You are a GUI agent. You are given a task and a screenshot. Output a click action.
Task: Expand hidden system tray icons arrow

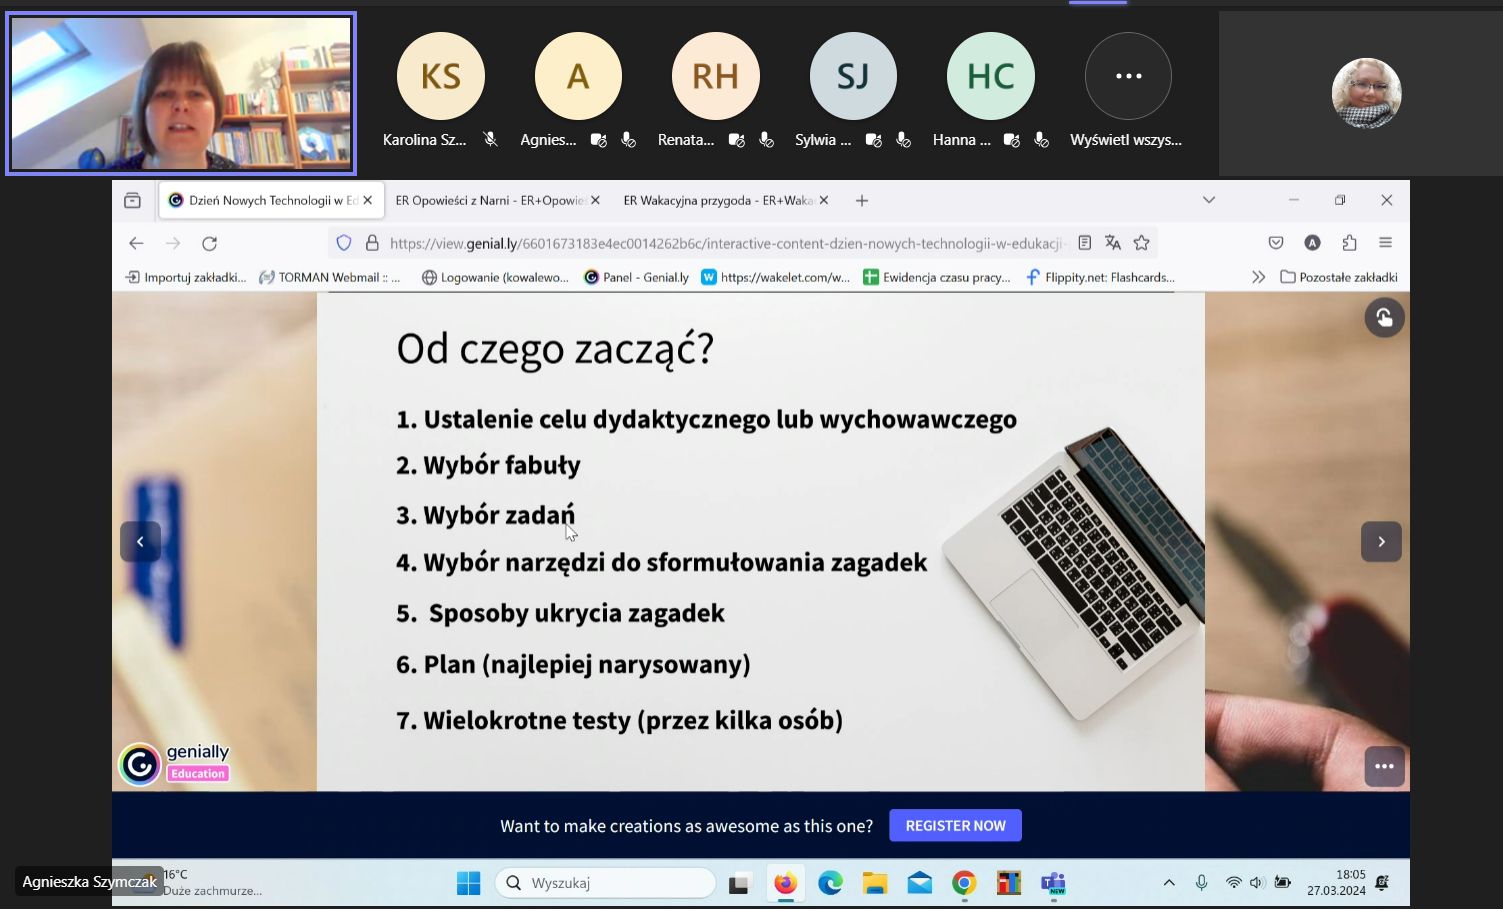point(1168,883)
